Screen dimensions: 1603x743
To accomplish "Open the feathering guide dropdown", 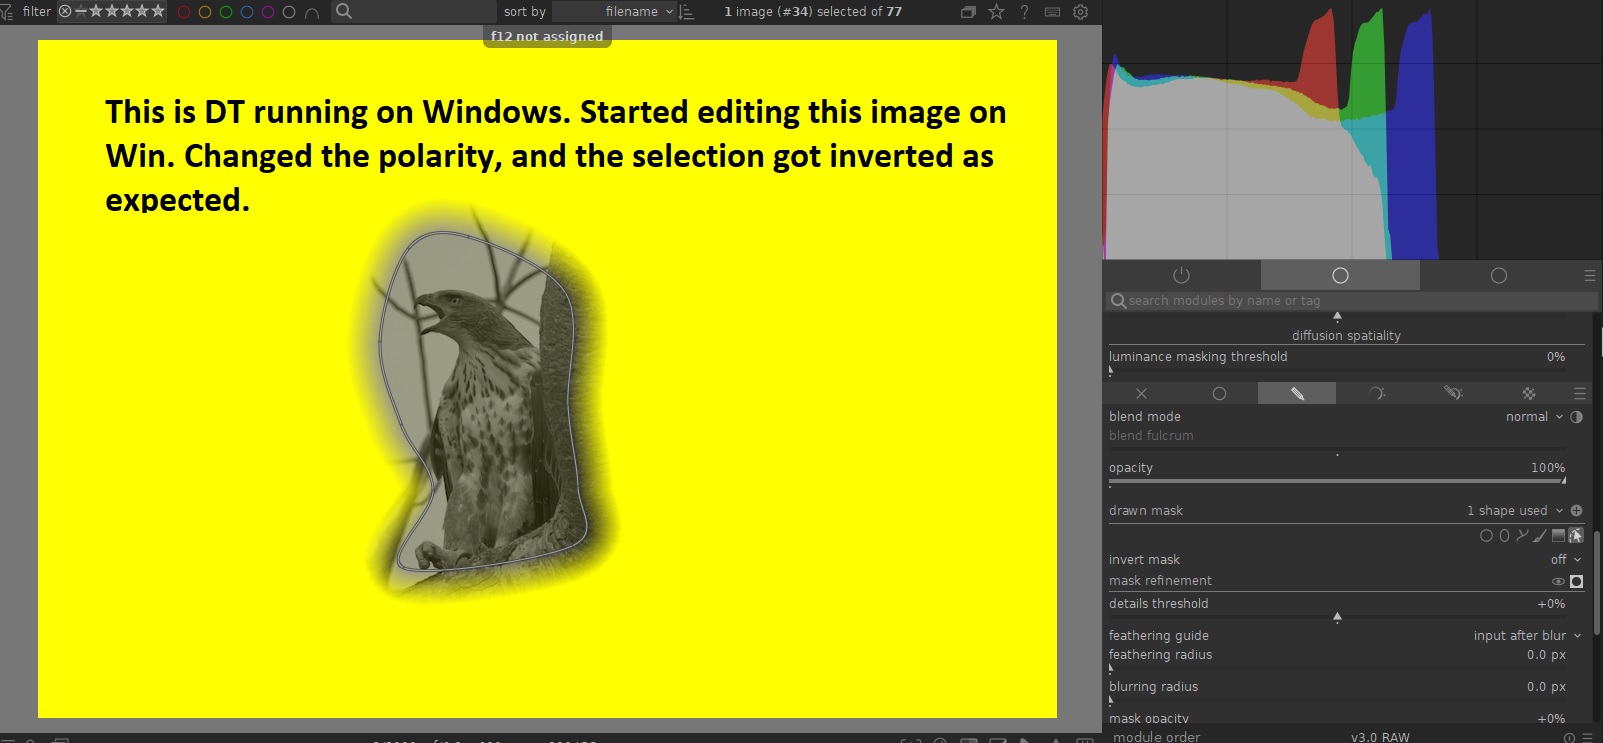I will point(1528,636).
